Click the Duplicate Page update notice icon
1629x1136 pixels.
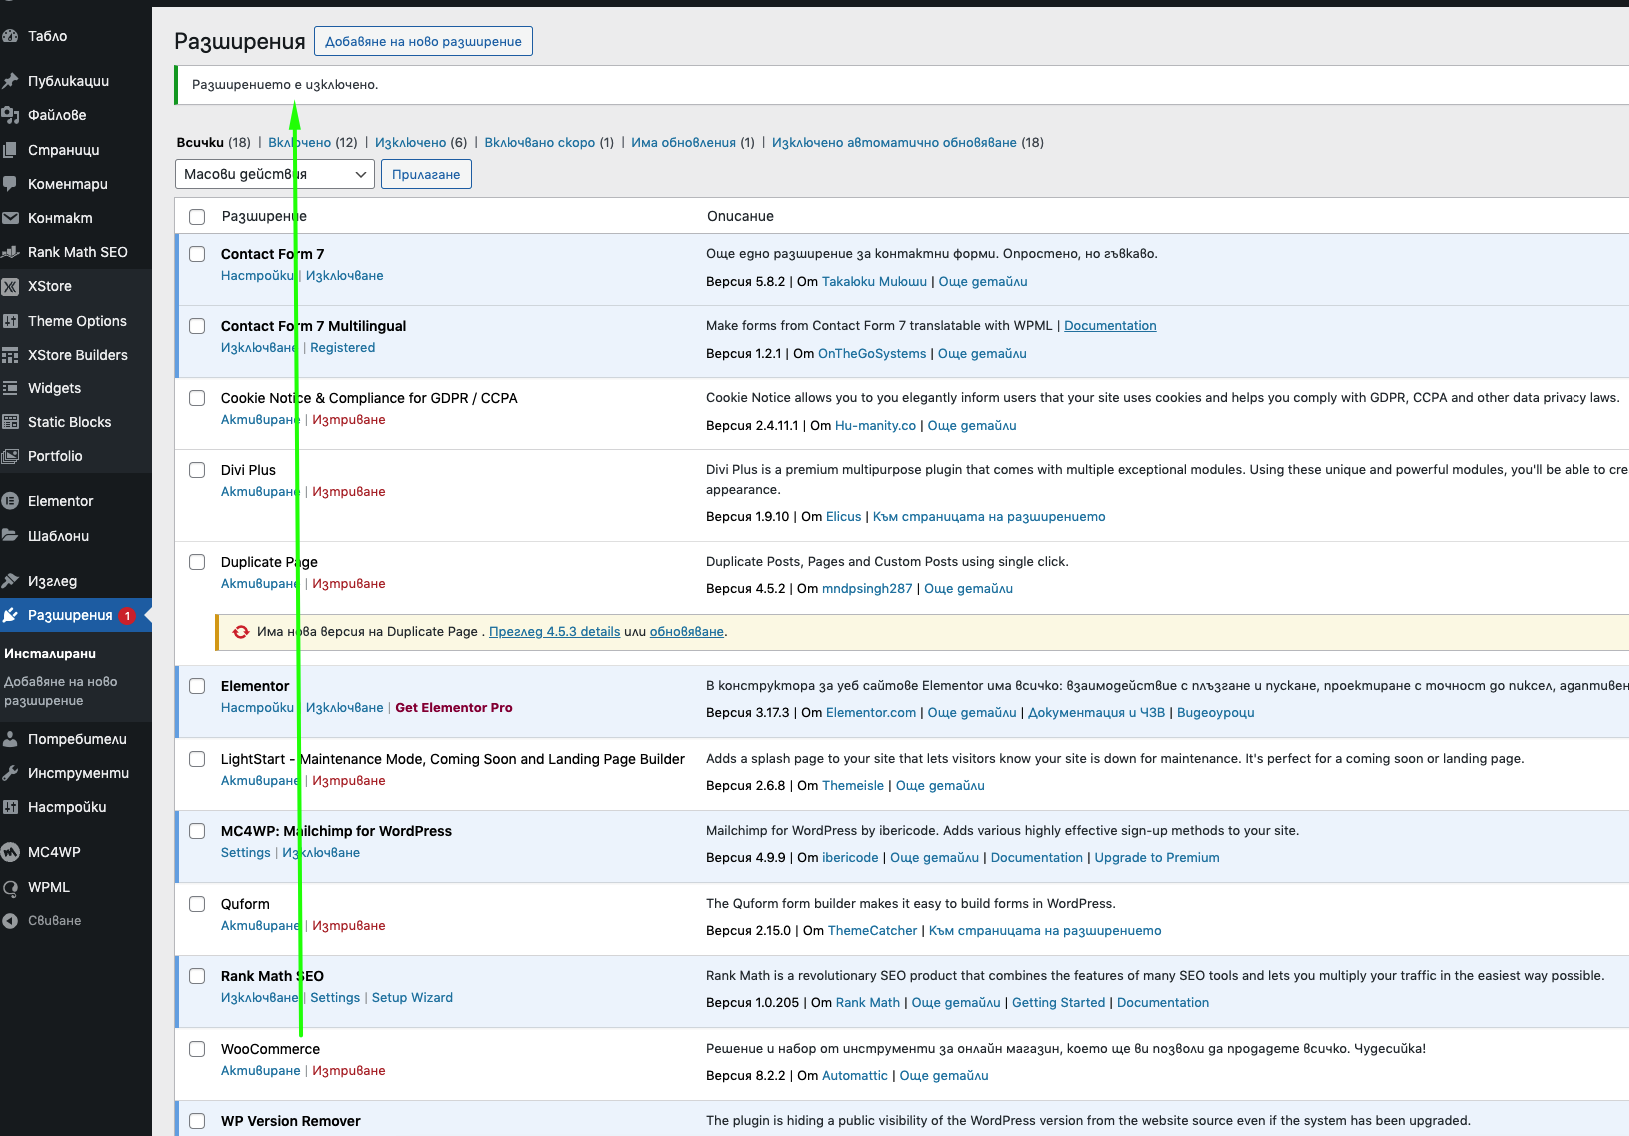(x=241, y=632)
